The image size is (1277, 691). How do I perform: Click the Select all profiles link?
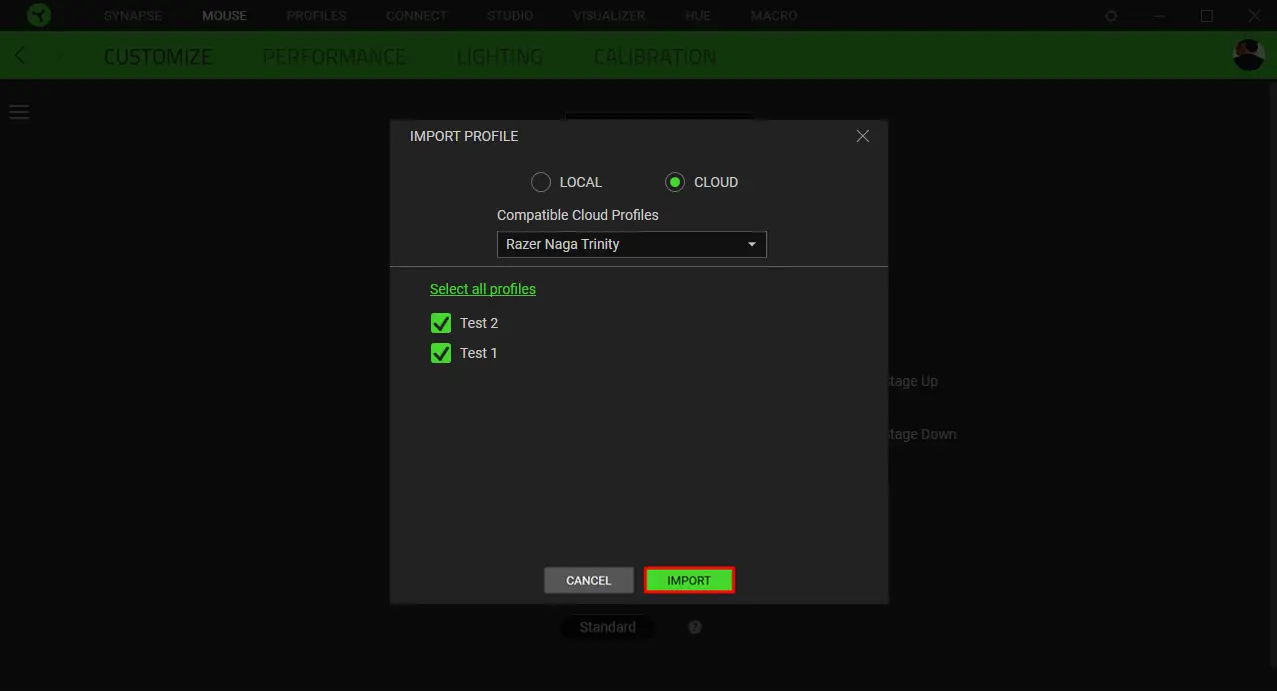point(483,288)
